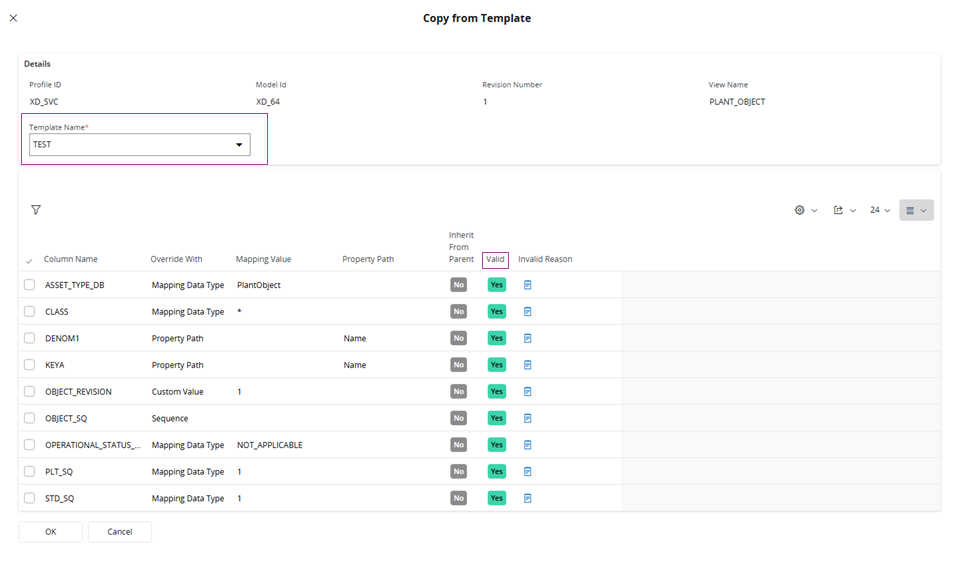Sort by Column Name header
The height and width of the screenshot is (572, 956).
click(71, 260)
